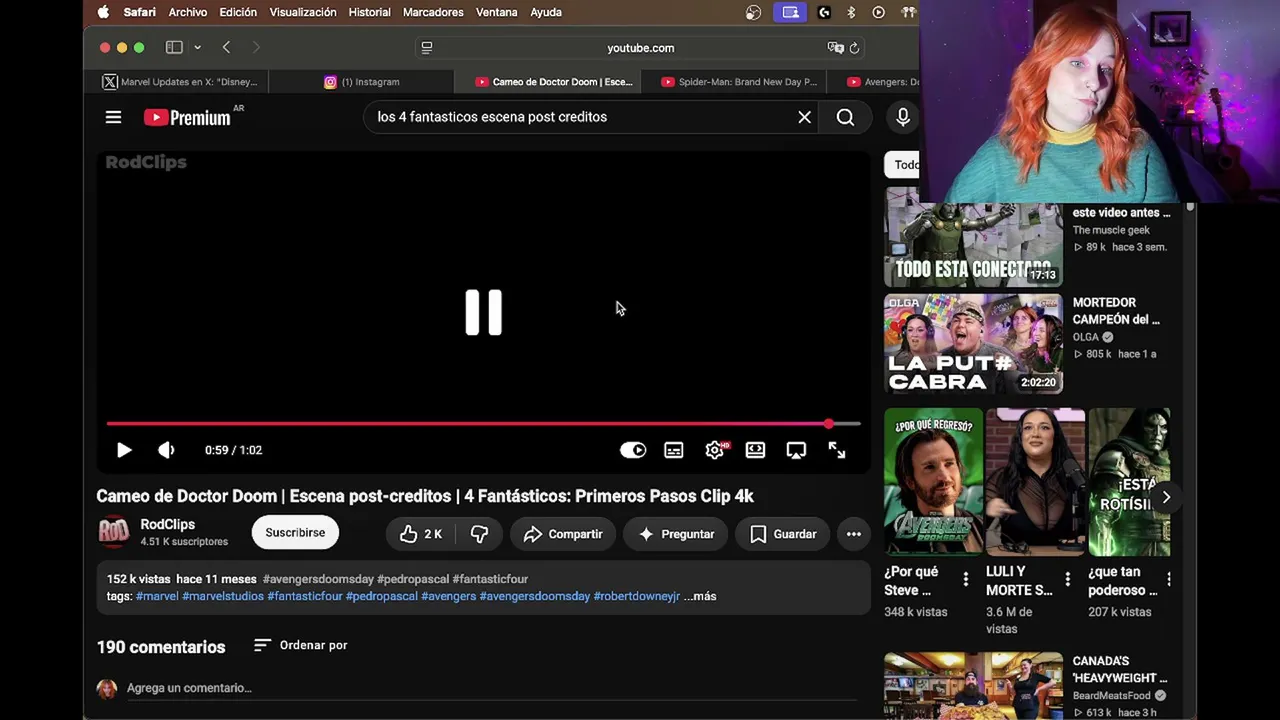This screenshot has height=720, width=1280.
Task: Open the YouTube guide hamburger menu
Action: [113, 117]
